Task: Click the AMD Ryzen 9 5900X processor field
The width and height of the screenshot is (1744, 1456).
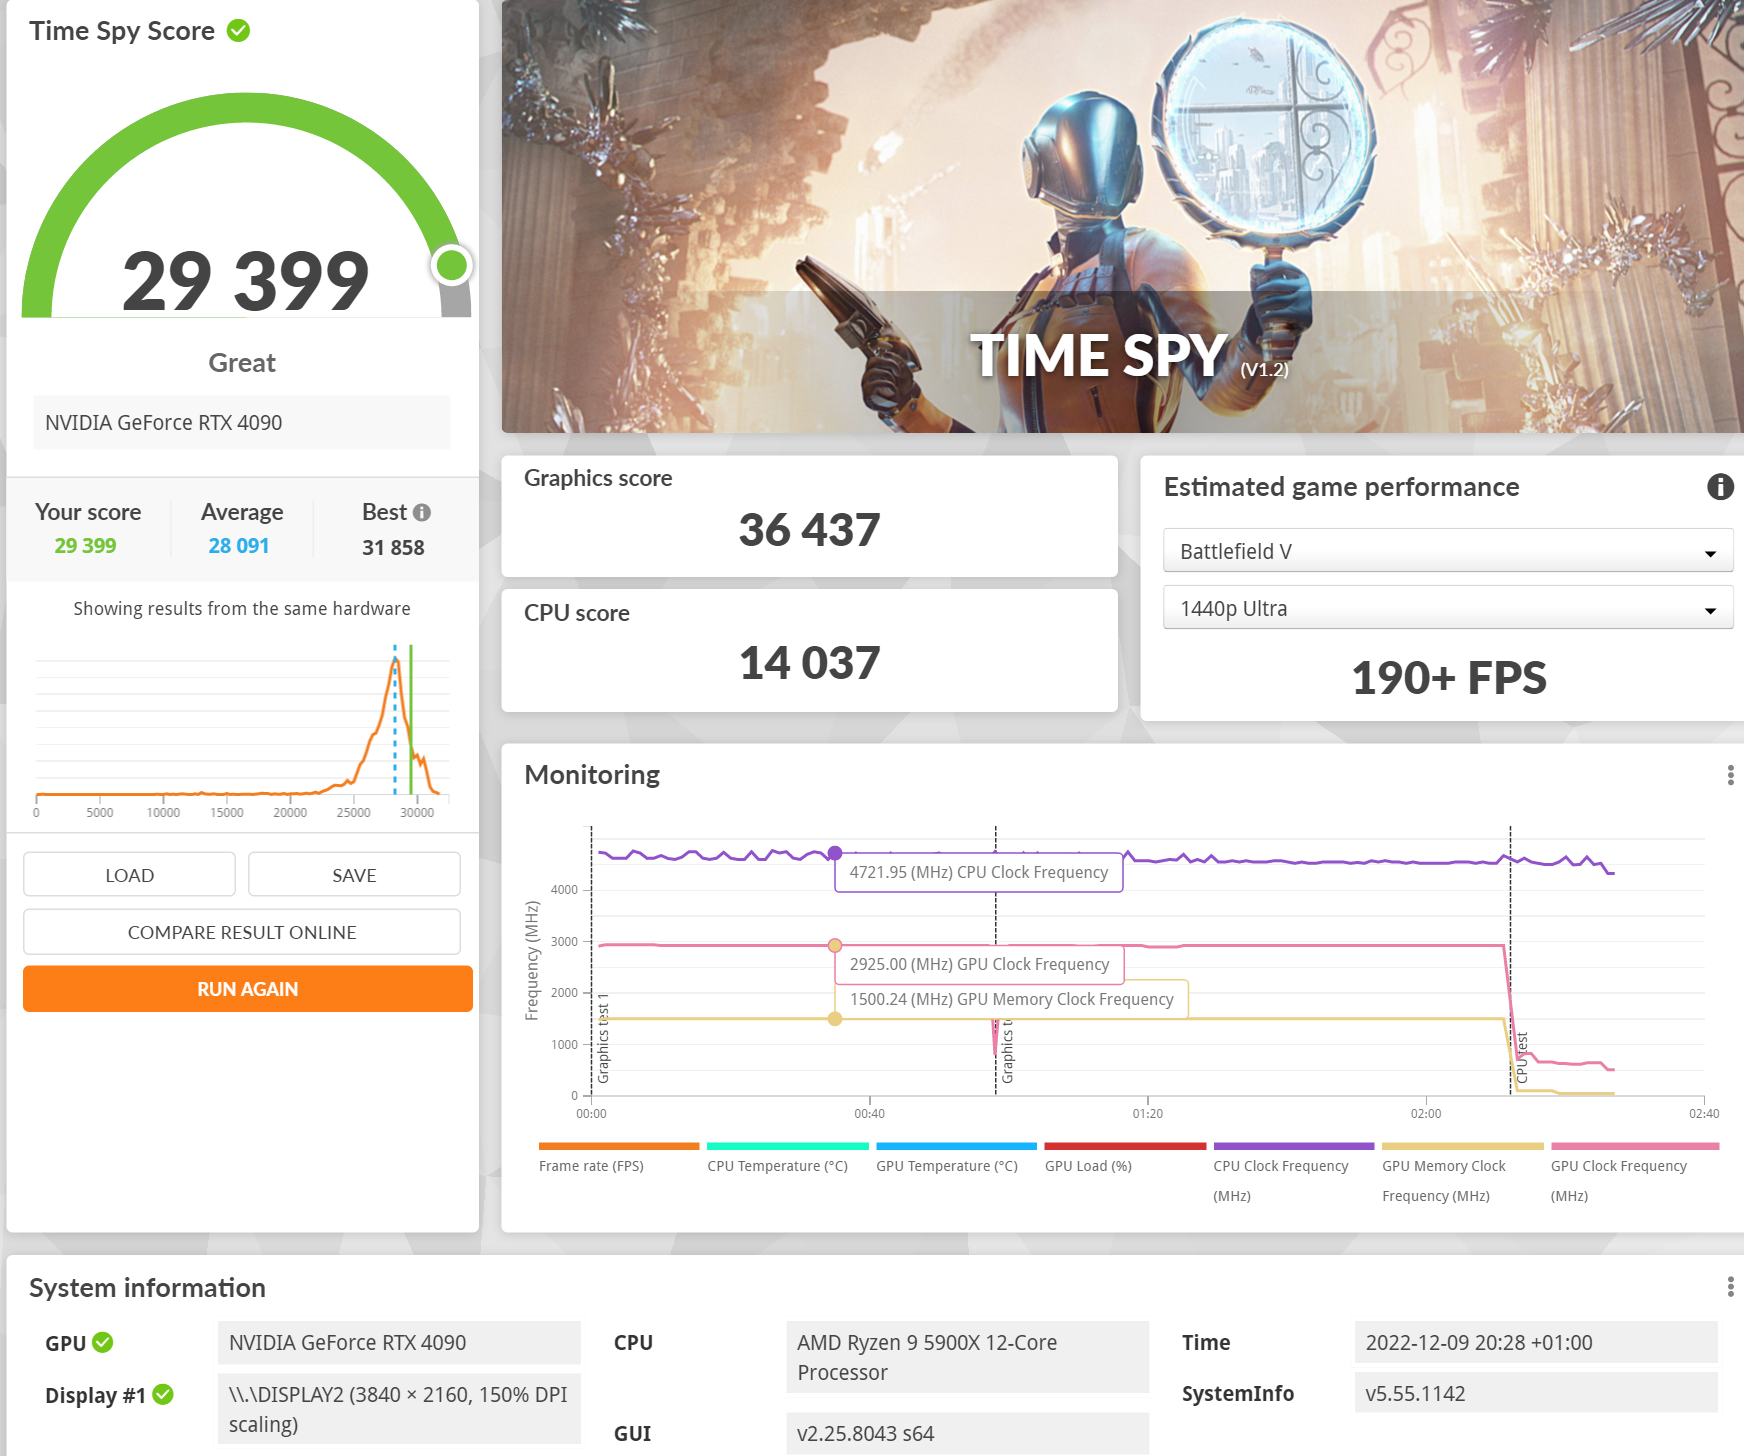Action: (967, 1357)
